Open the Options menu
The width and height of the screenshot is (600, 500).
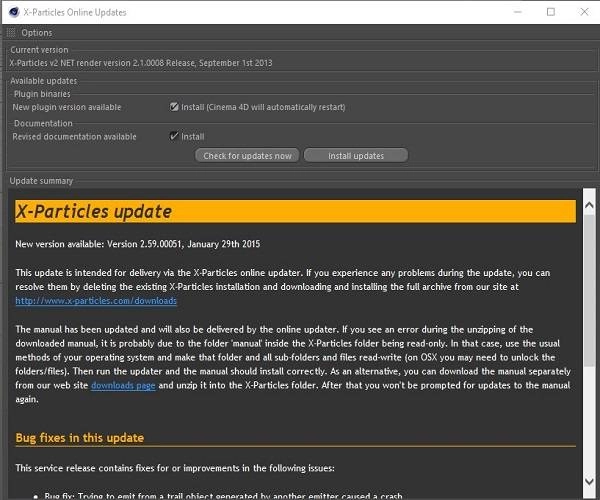pyautogui.click(x=37, y=33)
